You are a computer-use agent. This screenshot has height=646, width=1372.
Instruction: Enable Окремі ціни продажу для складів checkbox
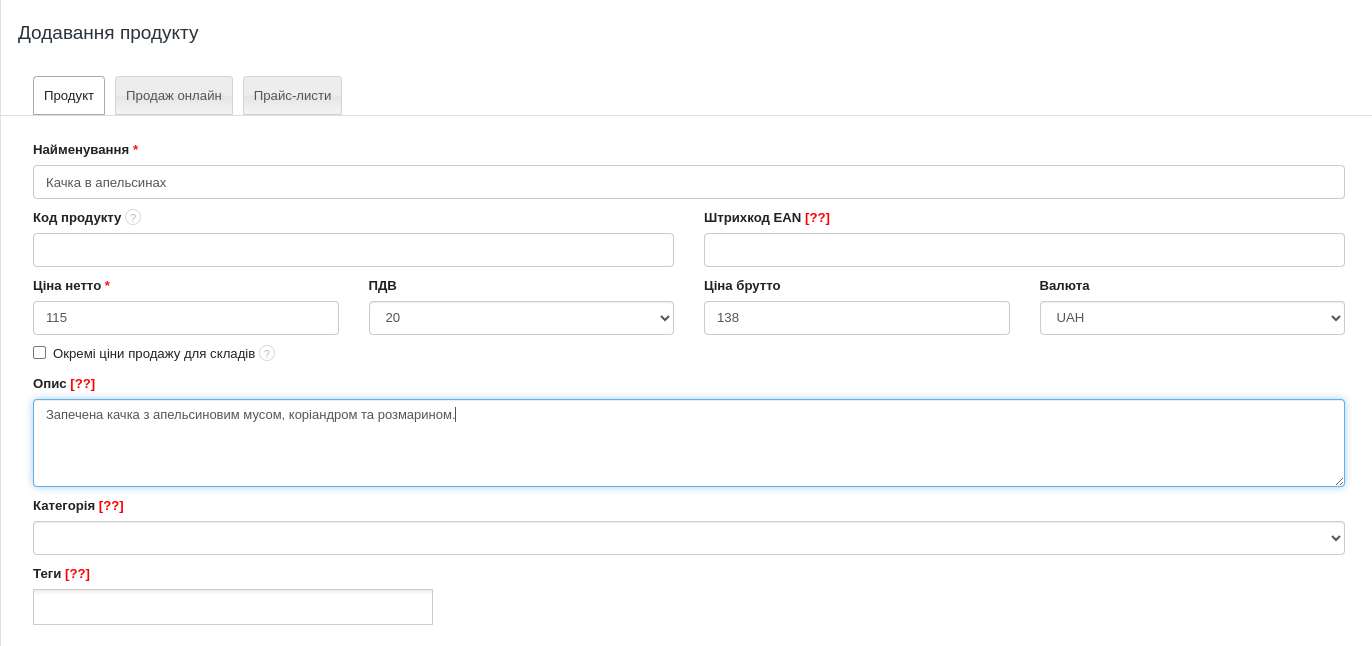[x=40, y=353]
